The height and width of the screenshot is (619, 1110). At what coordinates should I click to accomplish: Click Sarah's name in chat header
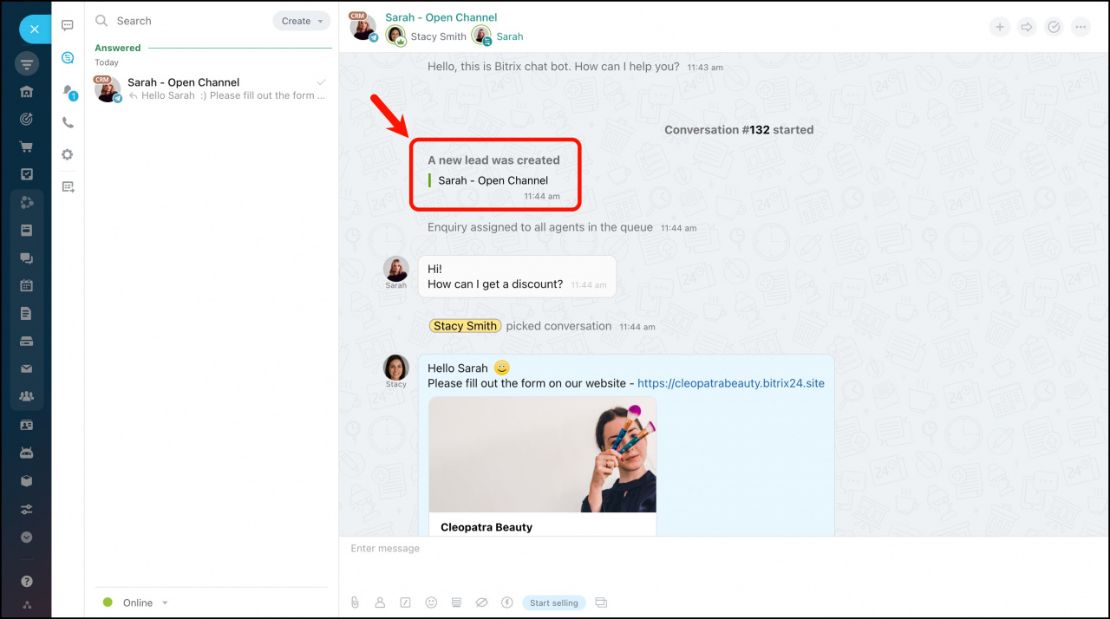[x=509, y=37]
